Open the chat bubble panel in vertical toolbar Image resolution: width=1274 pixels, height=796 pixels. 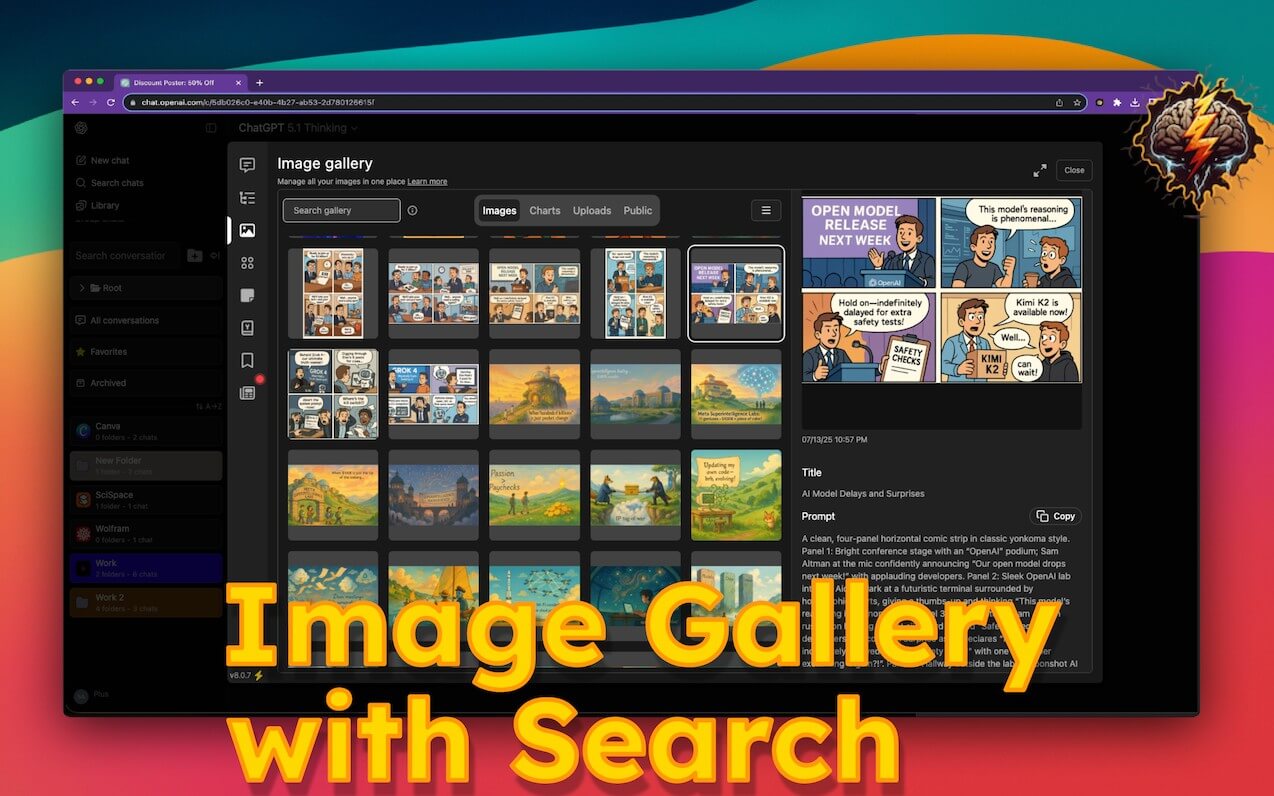247,165
